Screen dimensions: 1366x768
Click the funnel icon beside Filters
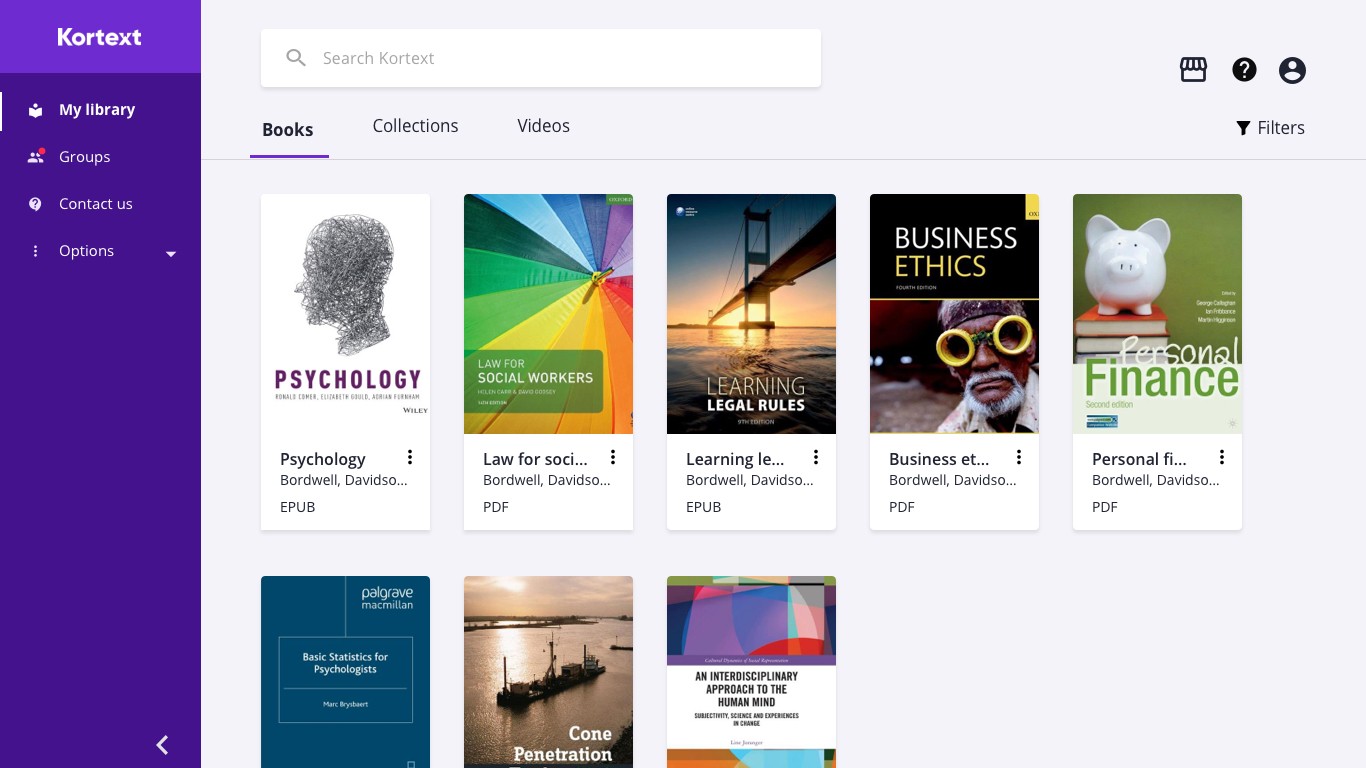click(1243, 128)
